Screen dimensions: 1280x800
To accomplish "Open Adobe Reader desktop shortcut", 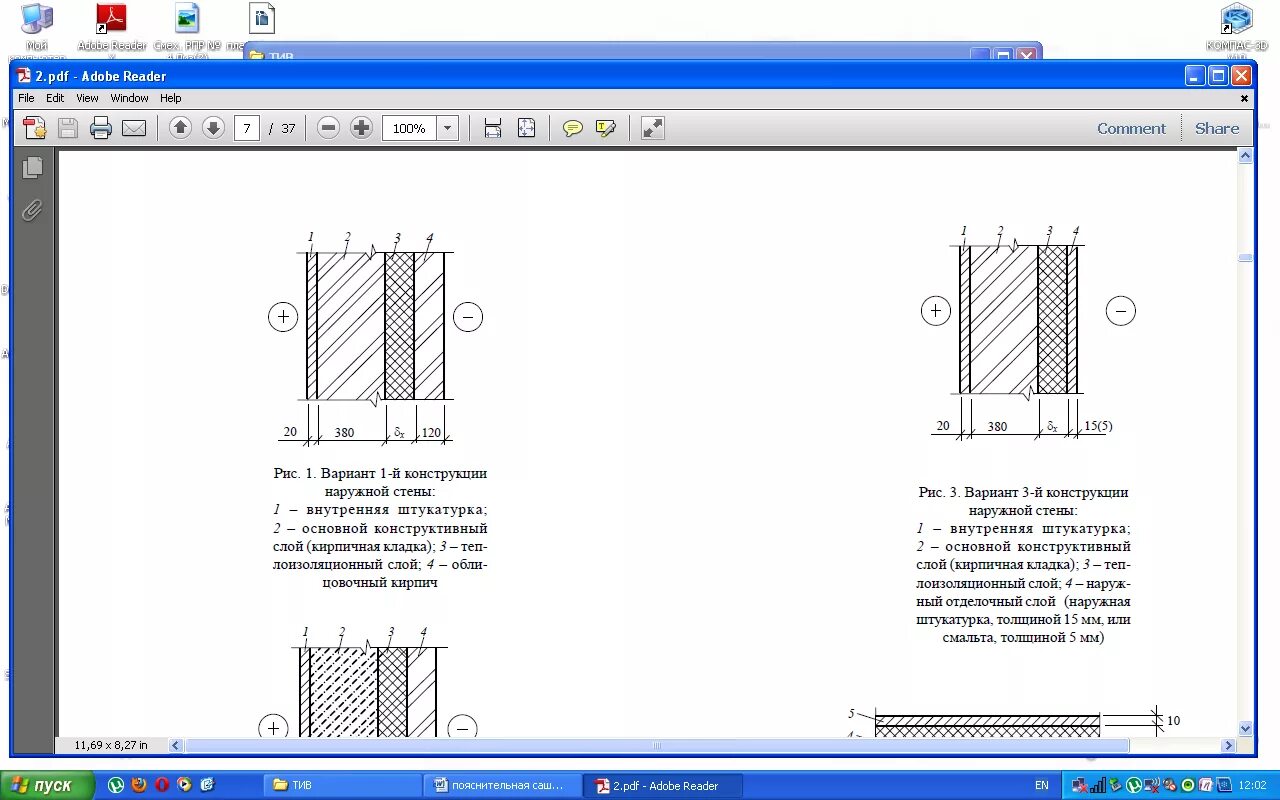I will pos(111,27).
